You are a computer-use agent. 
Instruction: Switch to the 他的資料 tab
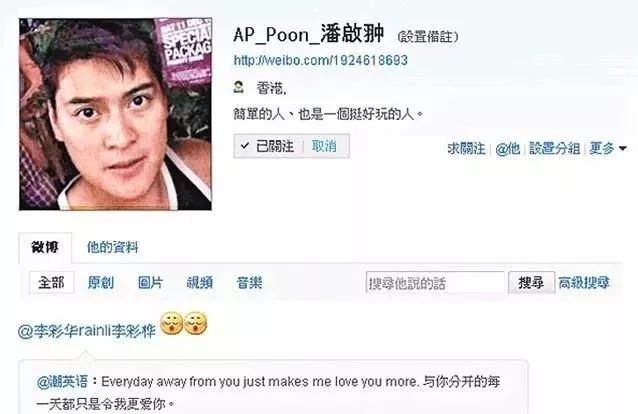coord(113,247)
